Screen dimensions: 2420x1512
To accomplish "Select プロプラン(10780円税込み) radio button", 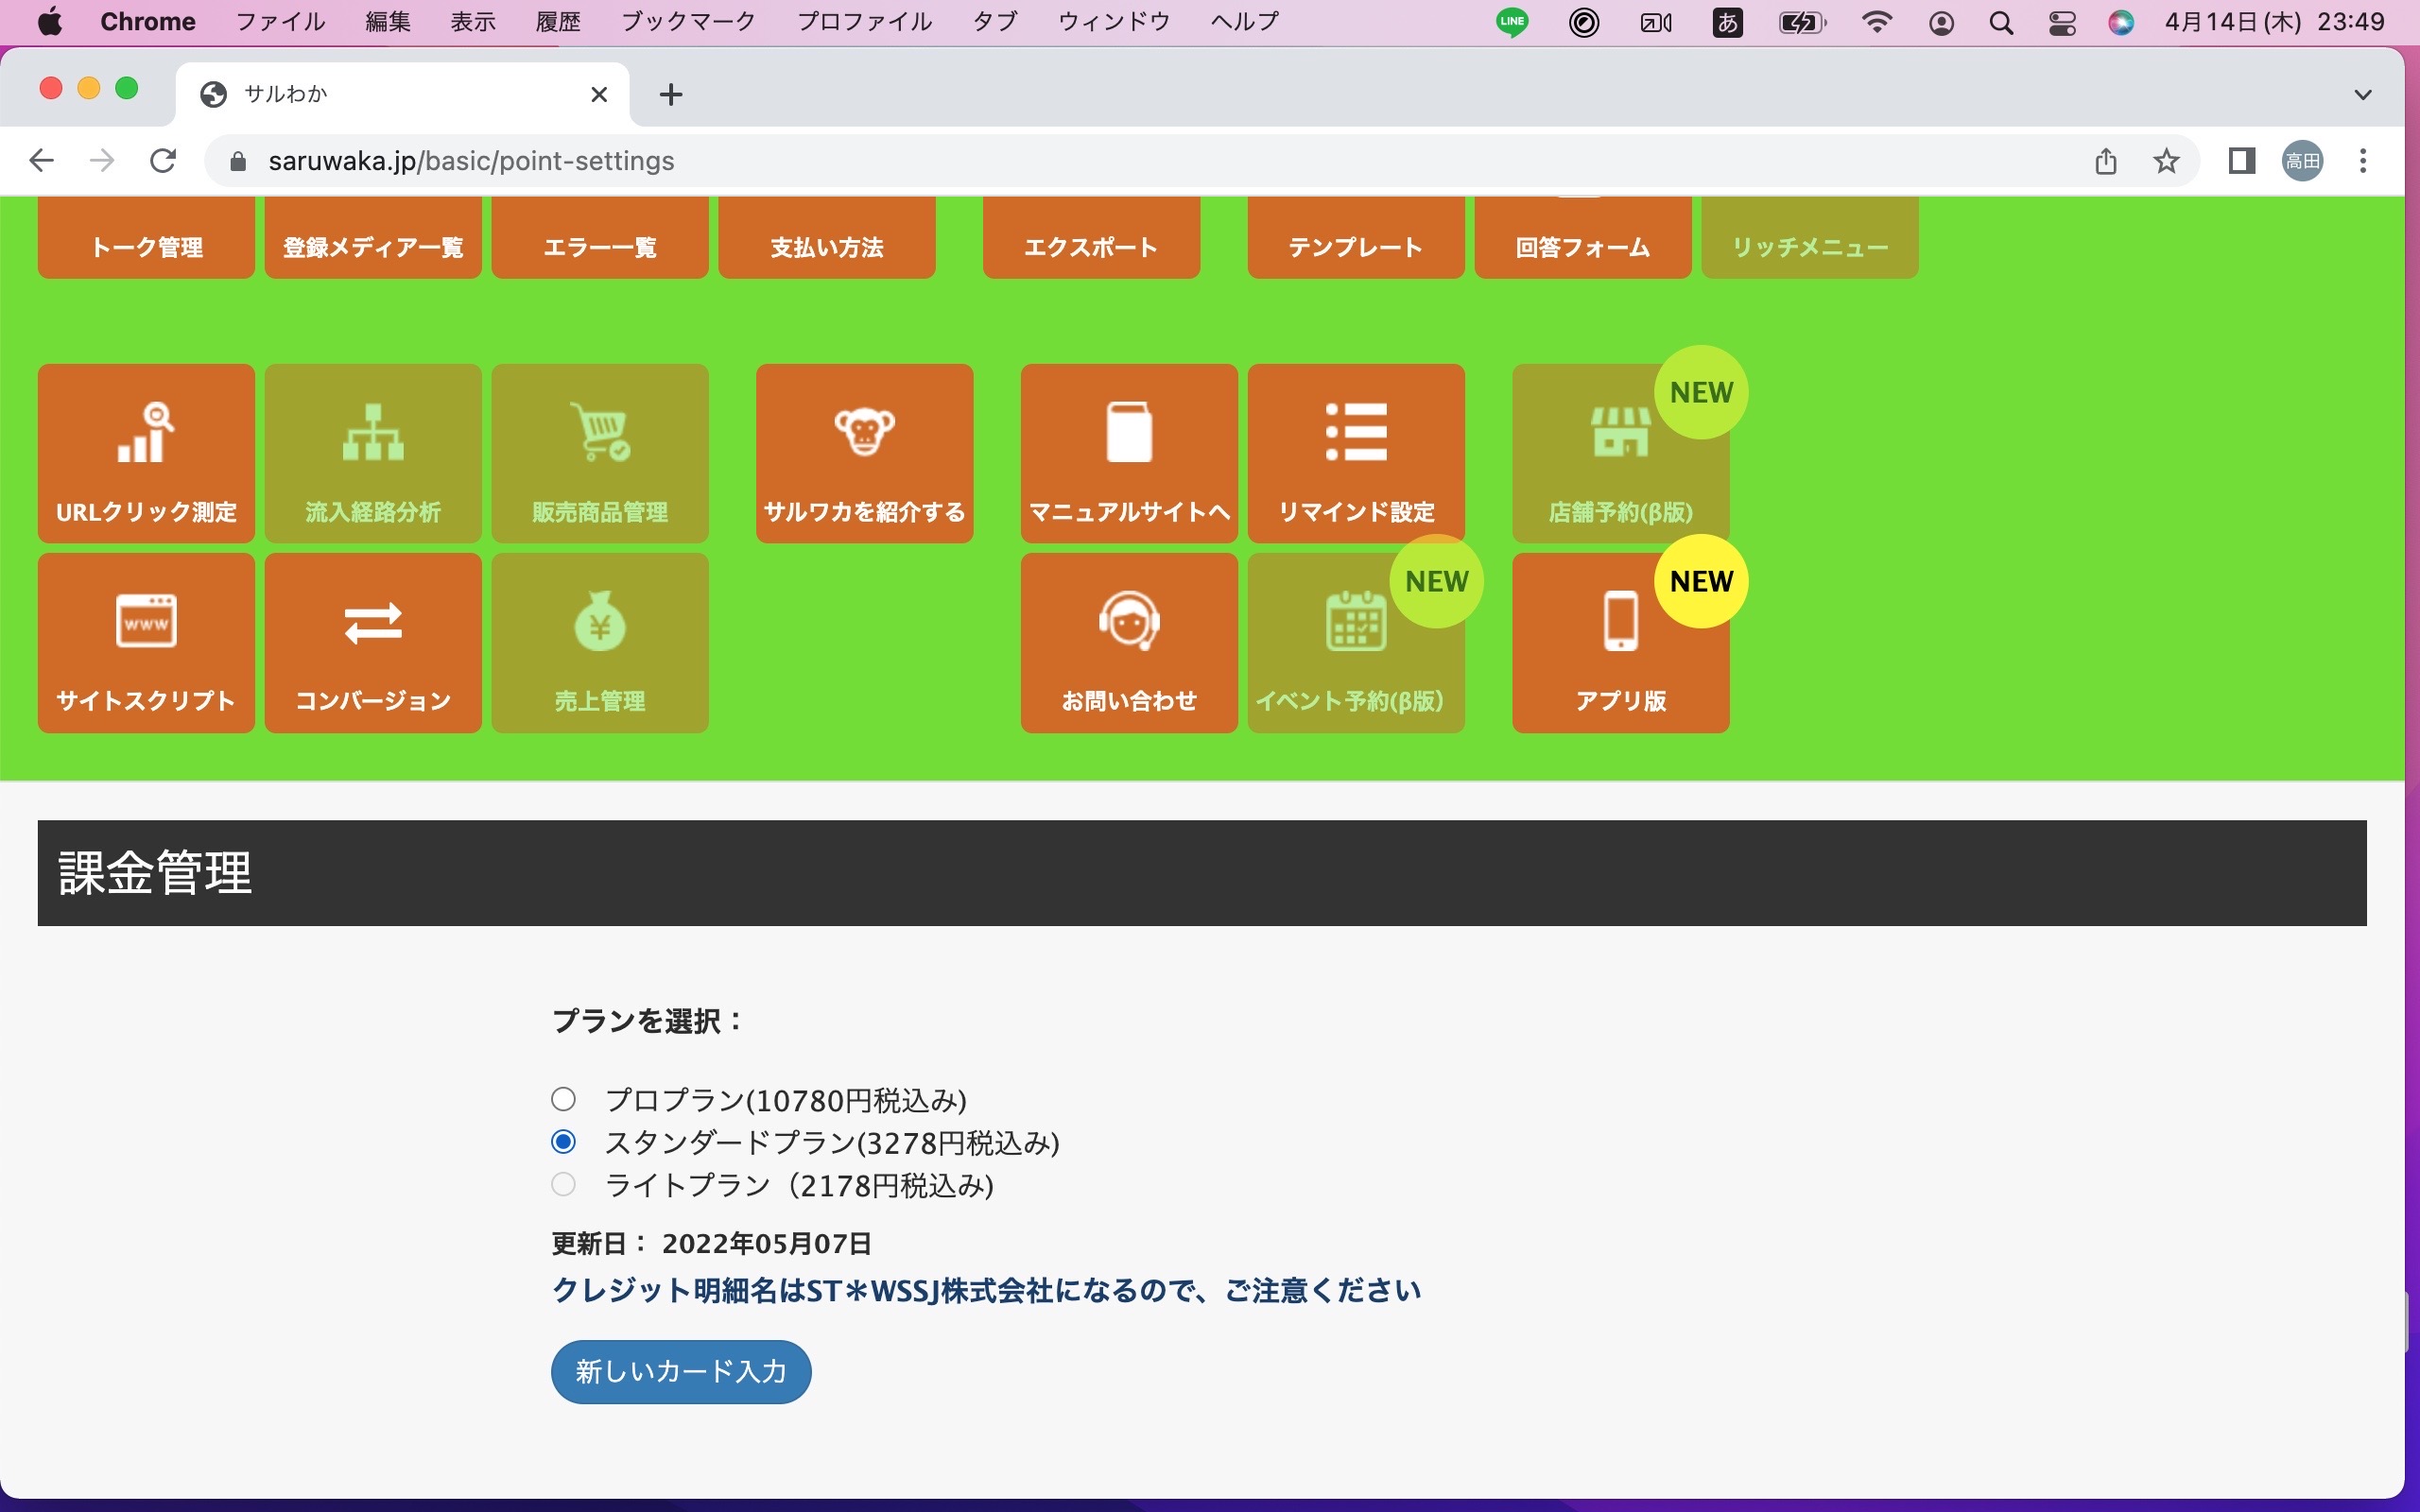I will tap(563, 1100).
